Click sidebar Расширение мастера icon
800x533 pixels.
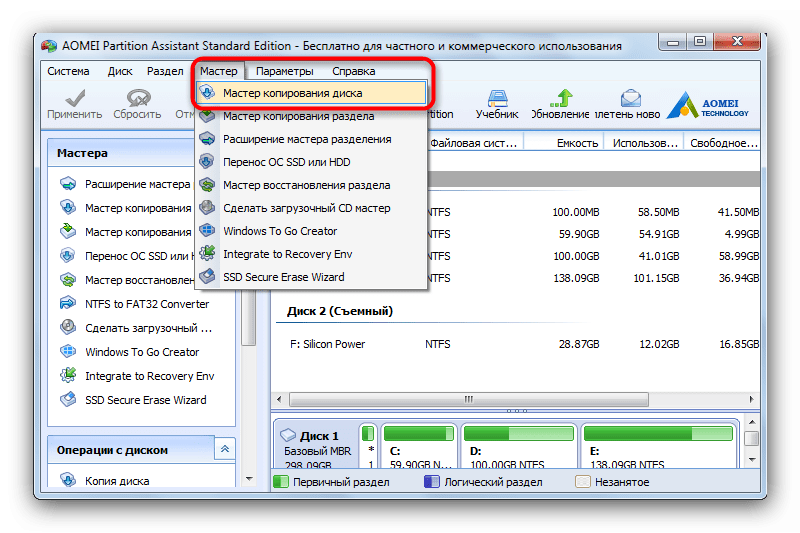68,184
